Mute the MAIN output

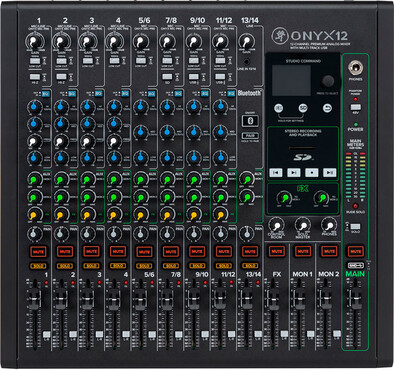pos(355,251)
